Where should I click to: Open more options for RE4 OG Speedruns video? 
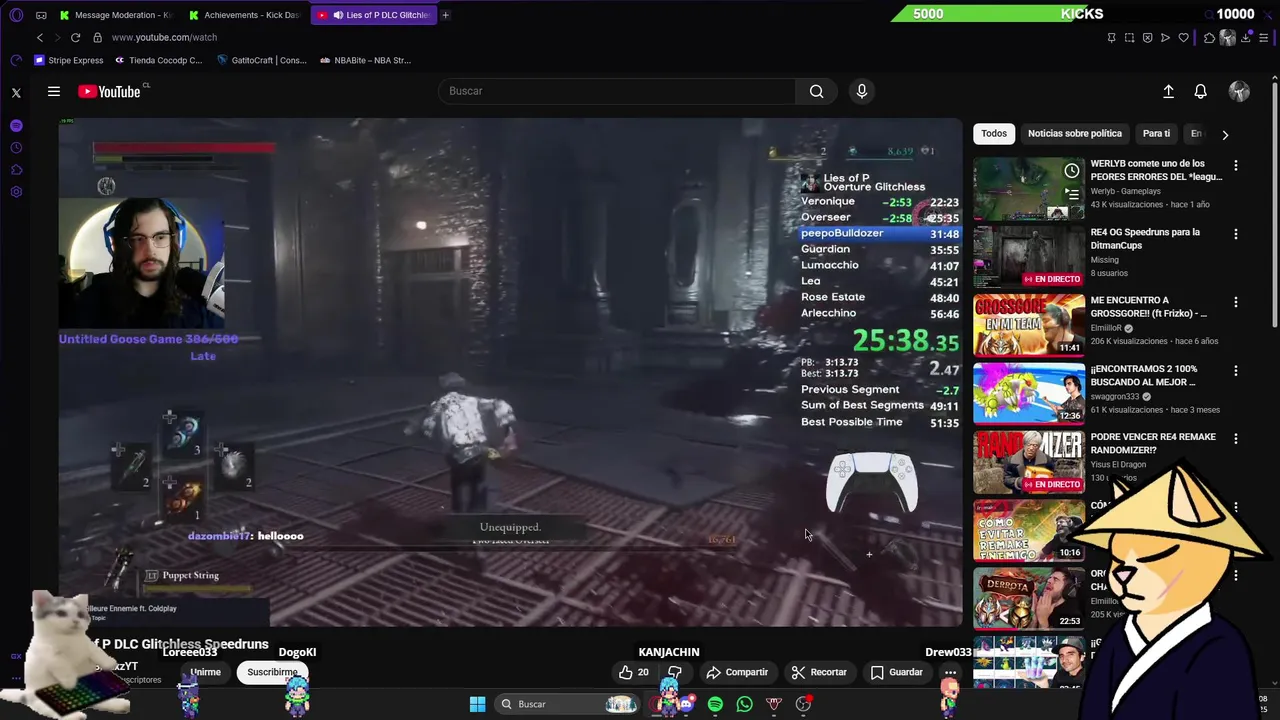tap(1235, 234)
